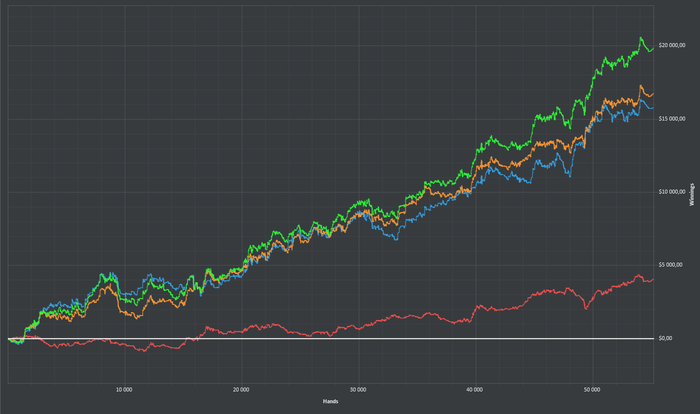Click the $0,00 axis label
This screenshot has height=414, width=700.
point(665,339)
